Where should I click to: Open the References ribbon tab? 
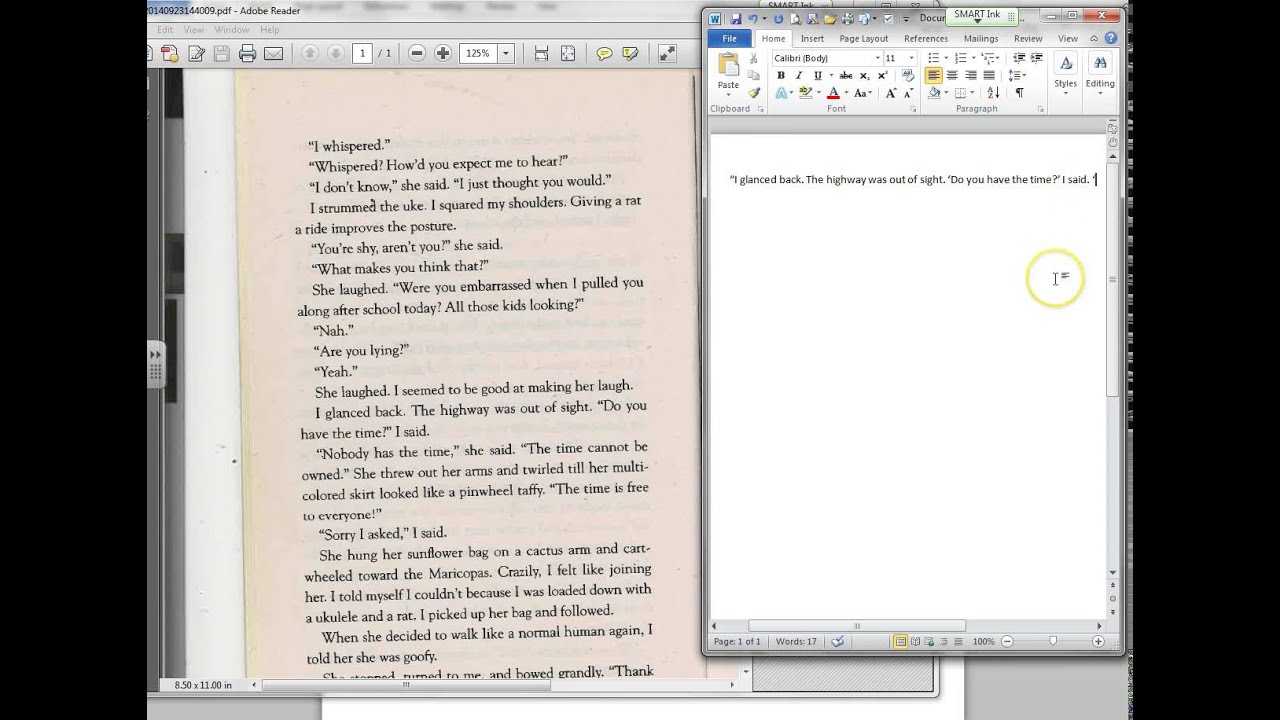click(925, 38)
